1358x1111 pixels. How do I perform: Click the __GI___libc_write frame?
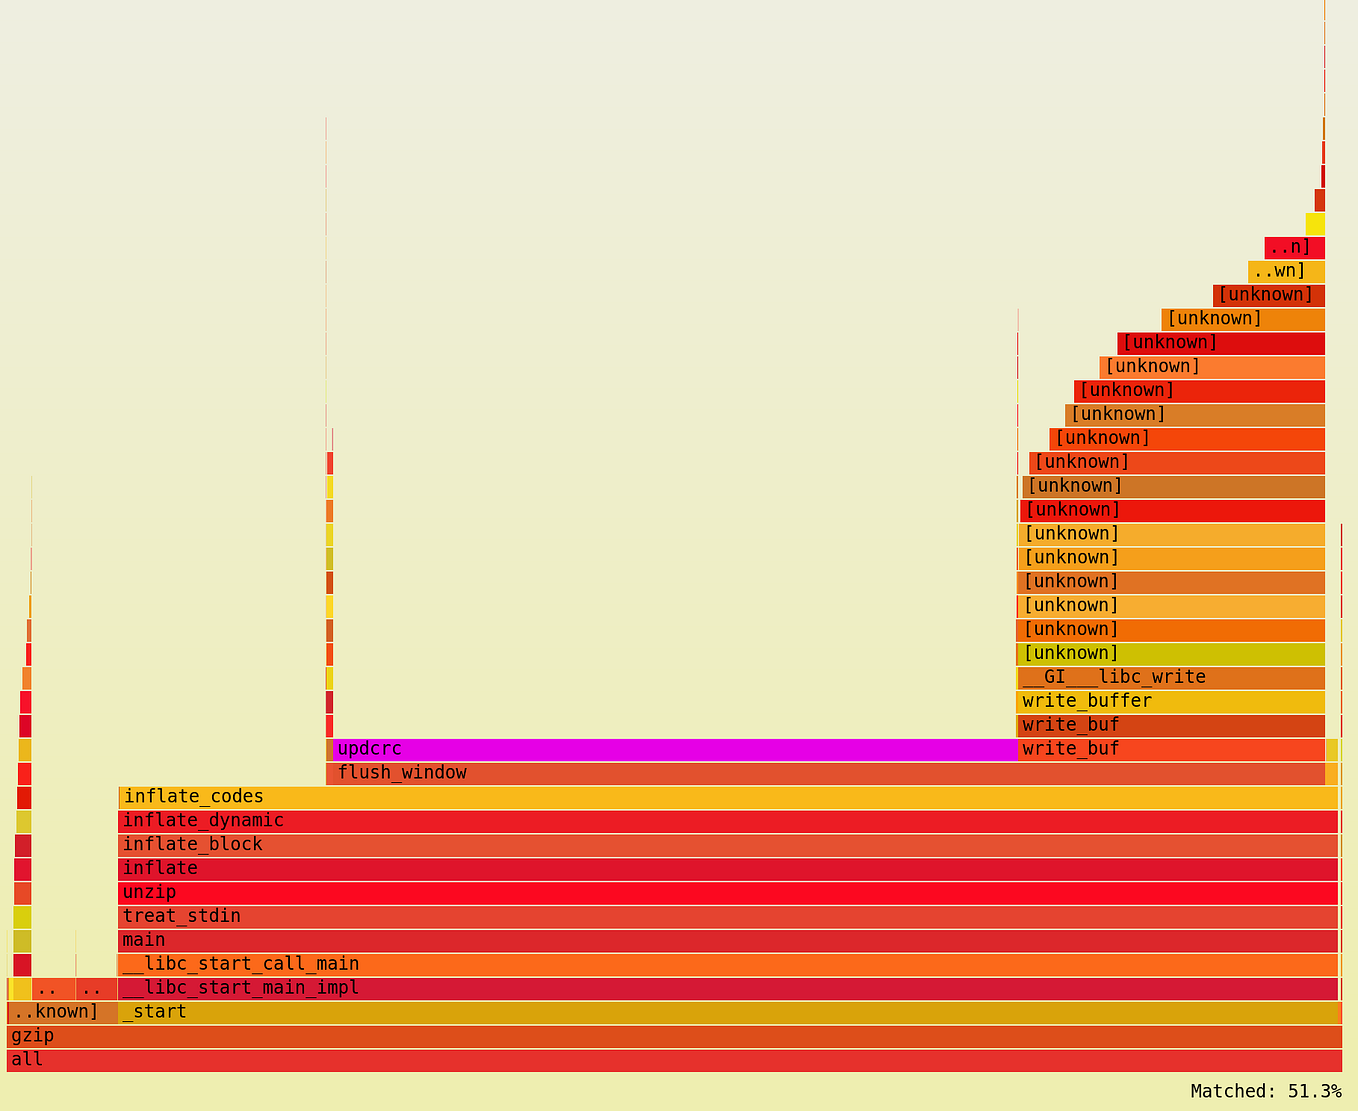pos(1170,677)
